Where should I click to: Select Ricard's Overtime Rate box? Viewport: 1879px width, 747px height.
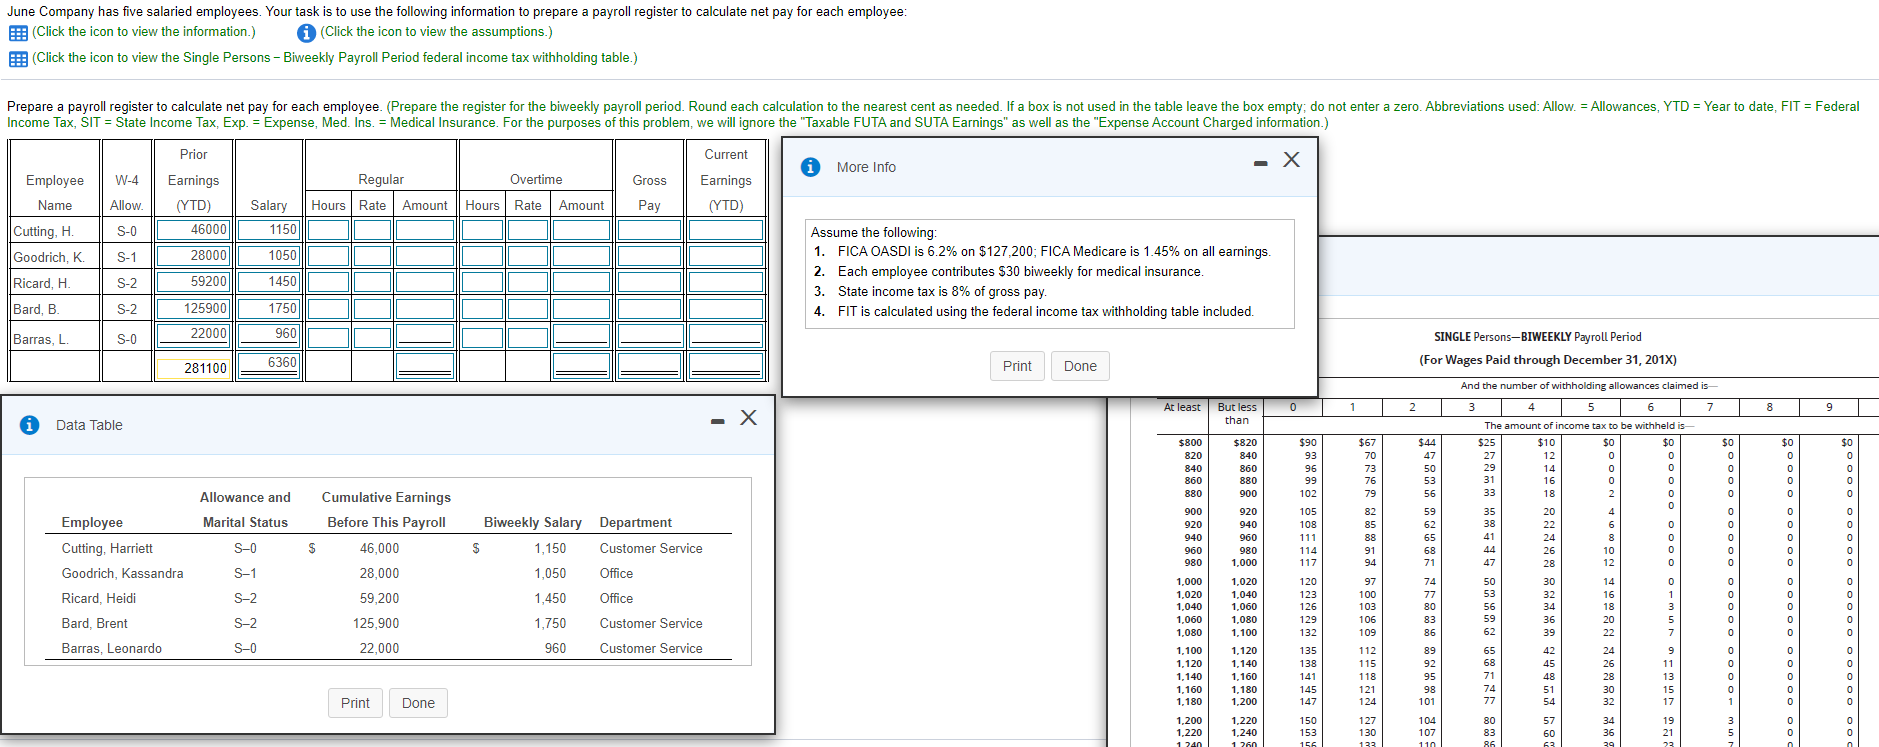tap(528, 282)
